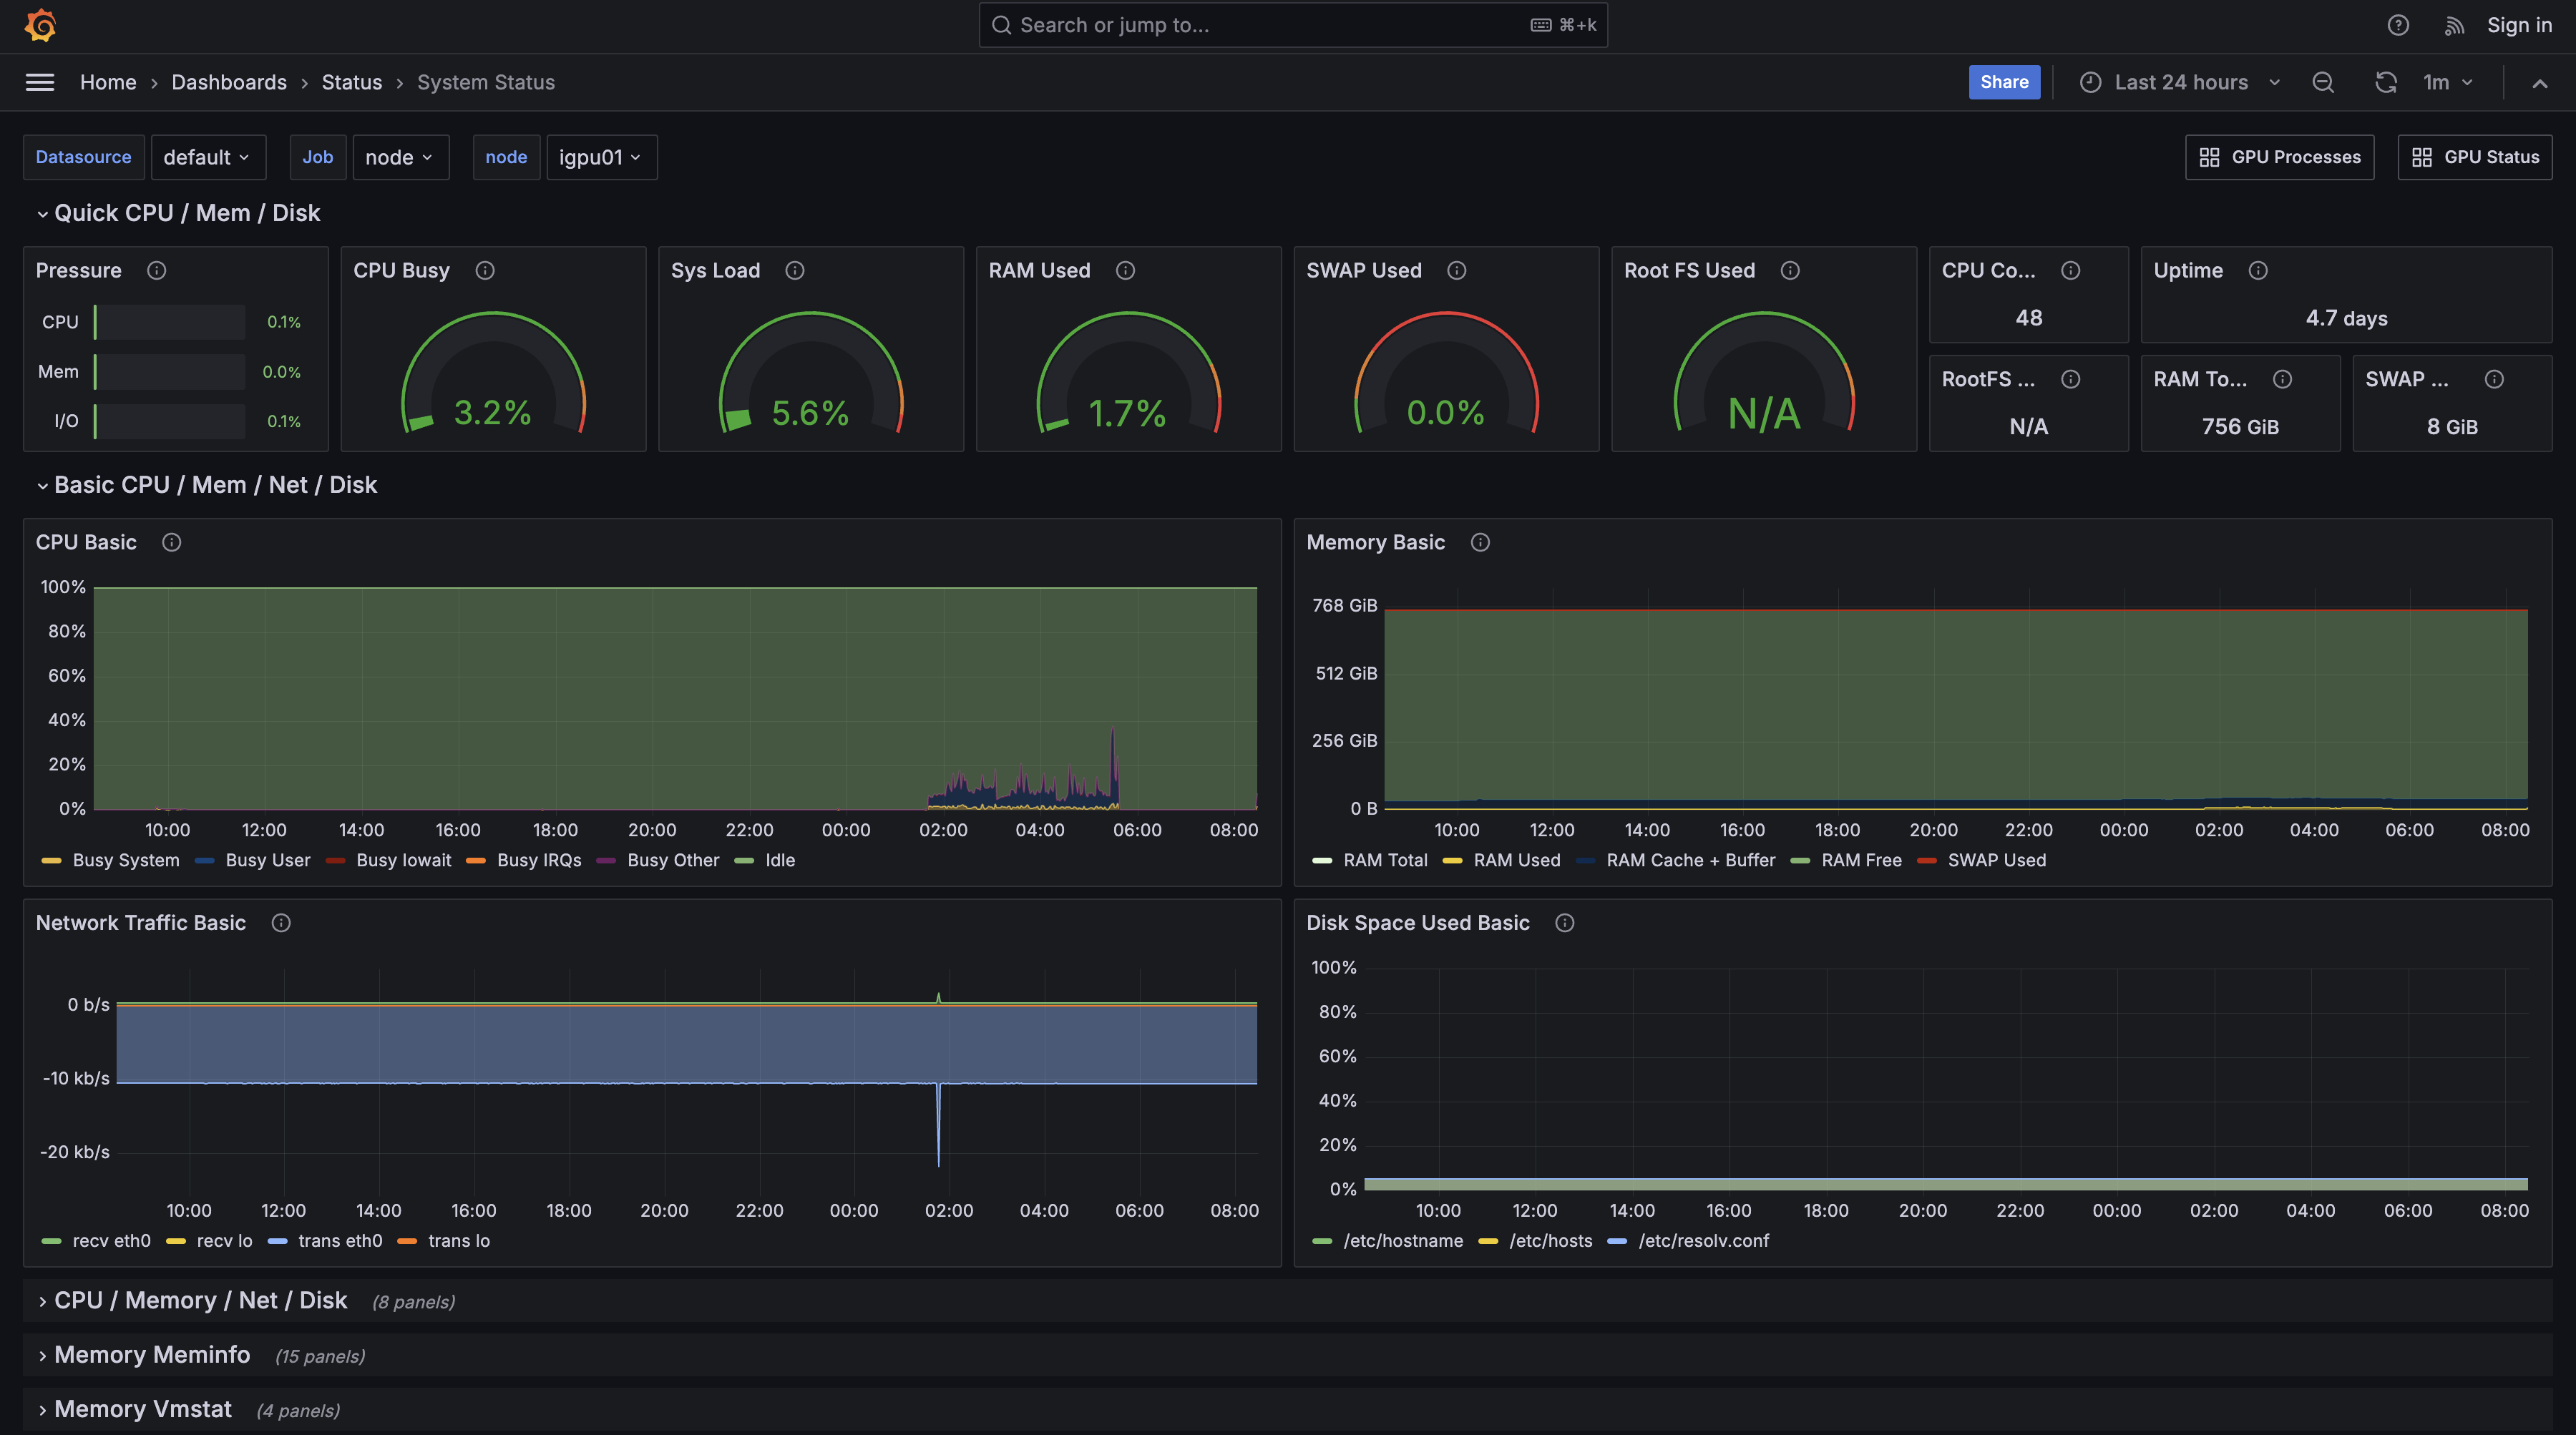Refresh the dashboard with the refresh icon
2576x1435 pixels.
pos(2386,82)
